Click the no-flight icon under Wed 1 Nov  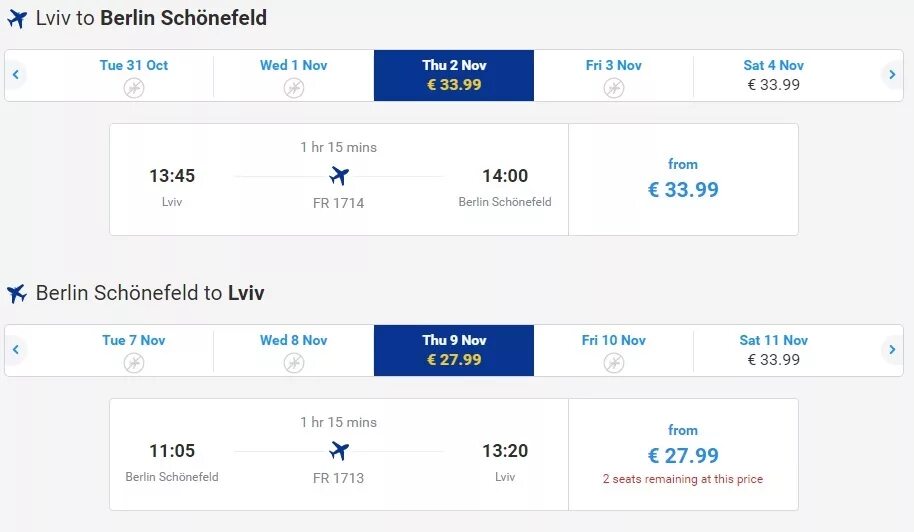pos(293,88)
